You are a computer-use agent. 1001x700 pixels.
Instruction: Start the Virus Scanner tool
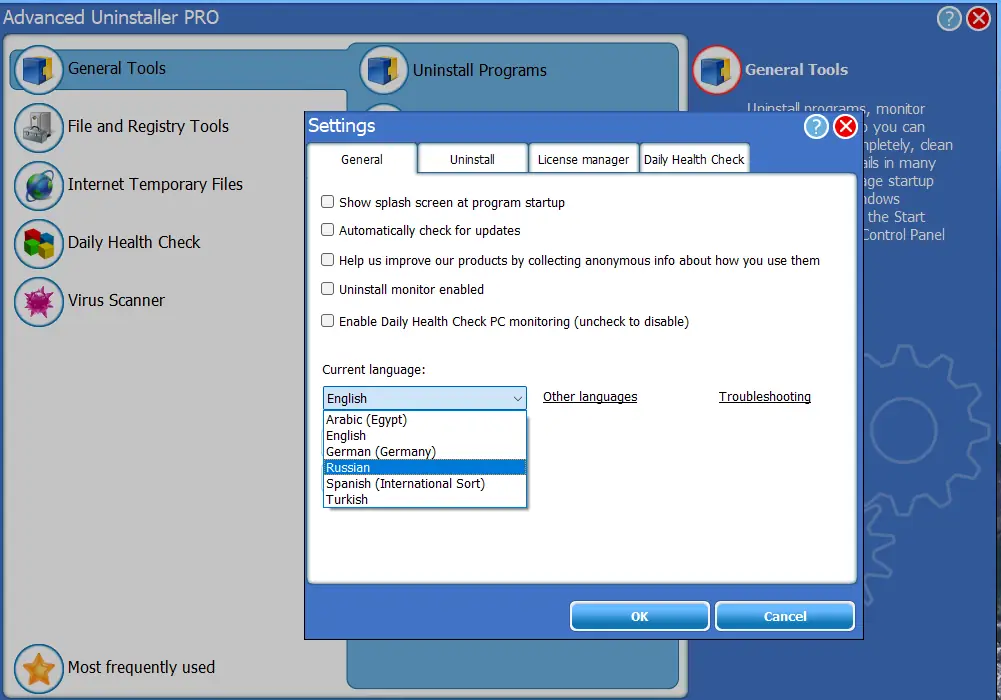click(x=38, y=301)
